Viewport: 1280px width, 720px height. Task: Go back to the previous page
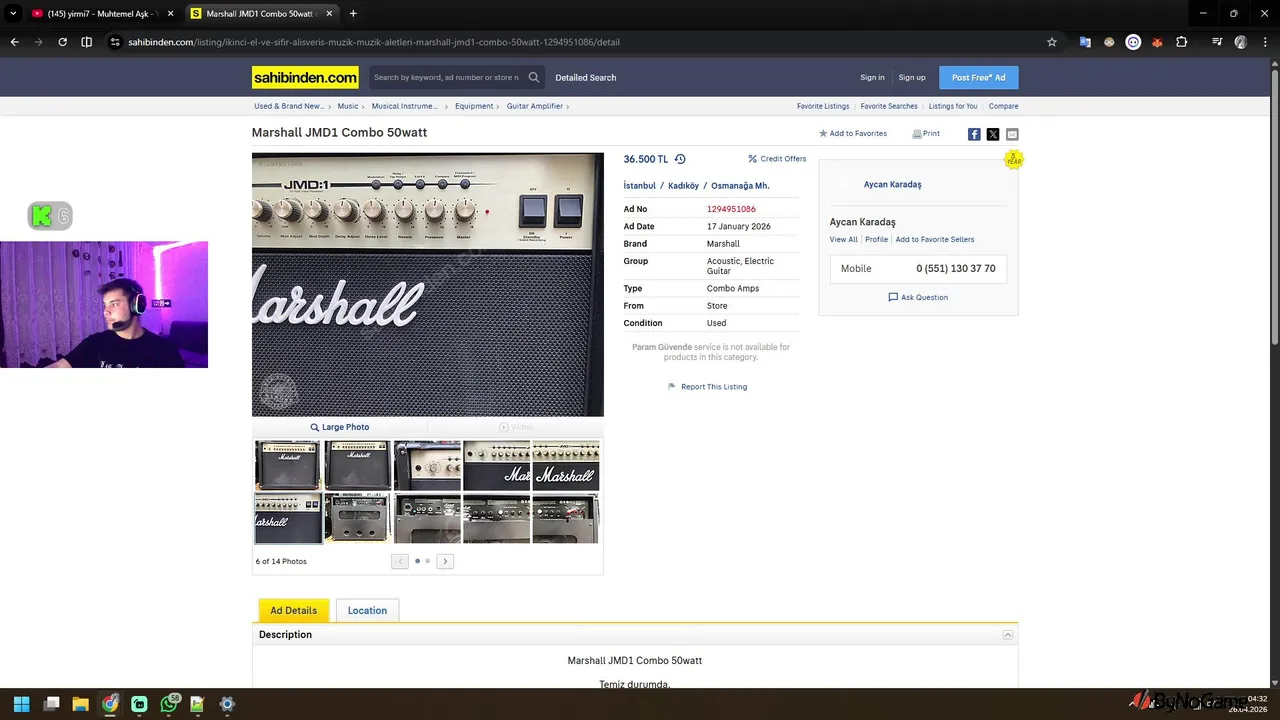point(14,42)
